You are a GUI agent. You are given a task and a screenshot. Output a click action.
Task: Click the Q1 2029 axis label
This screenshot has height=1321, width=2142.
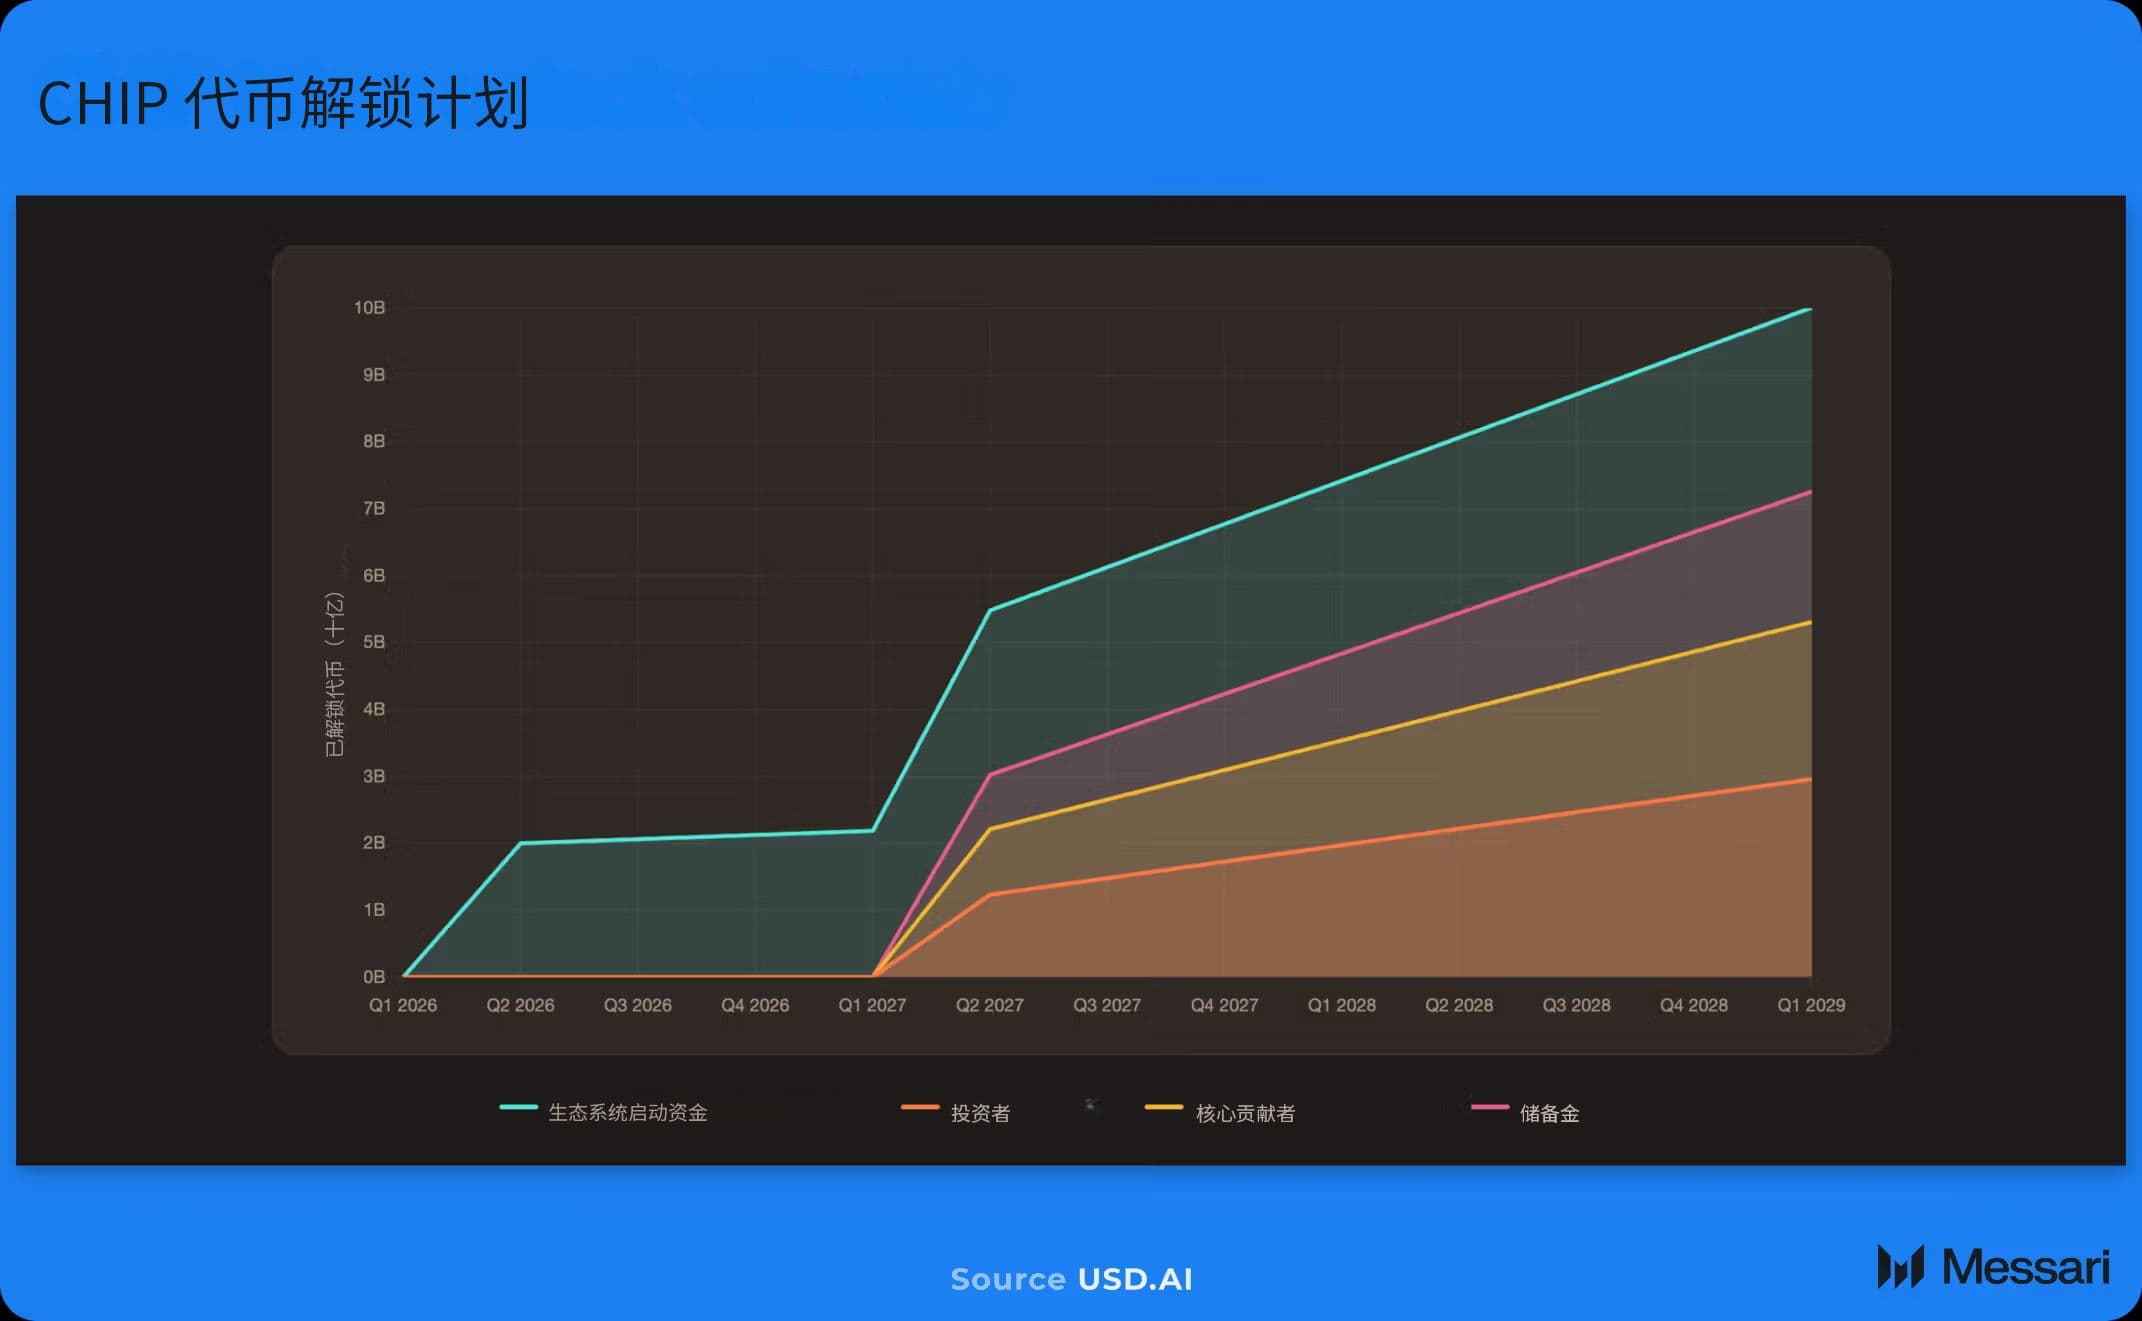[x=1810, y=1005]
